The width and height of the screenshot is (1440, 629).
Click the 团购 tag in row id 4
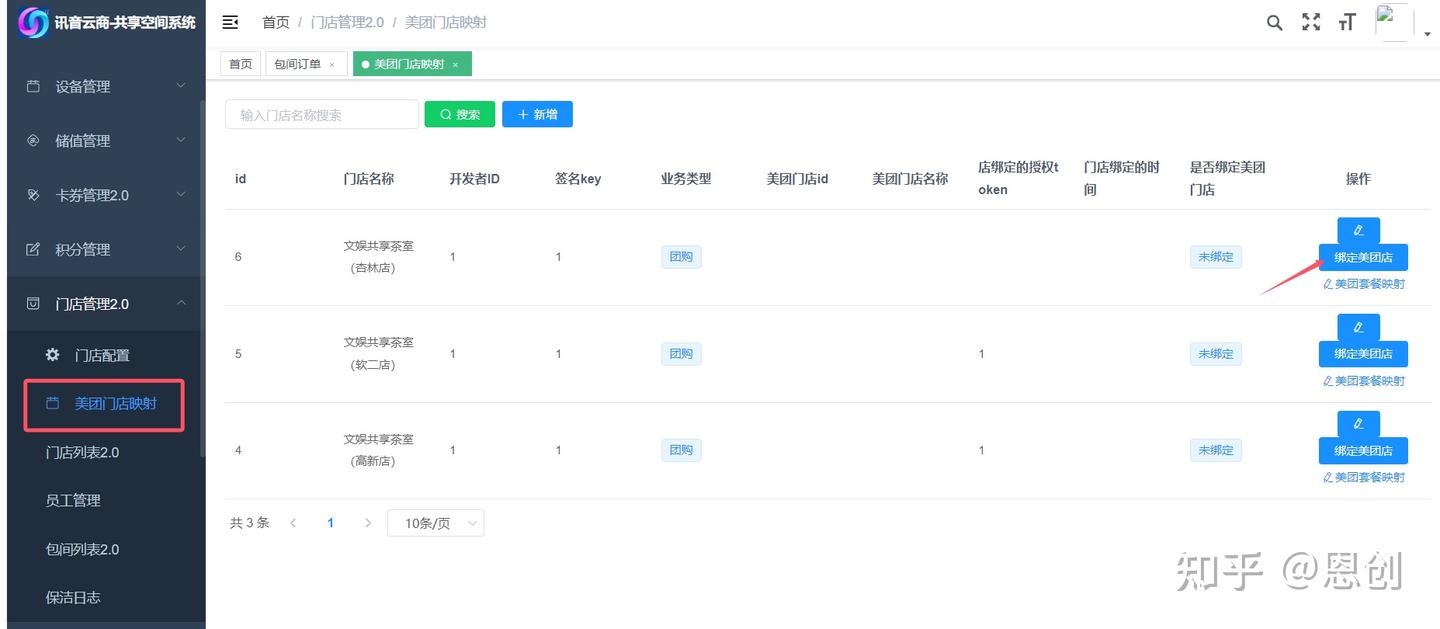(681, 451)
